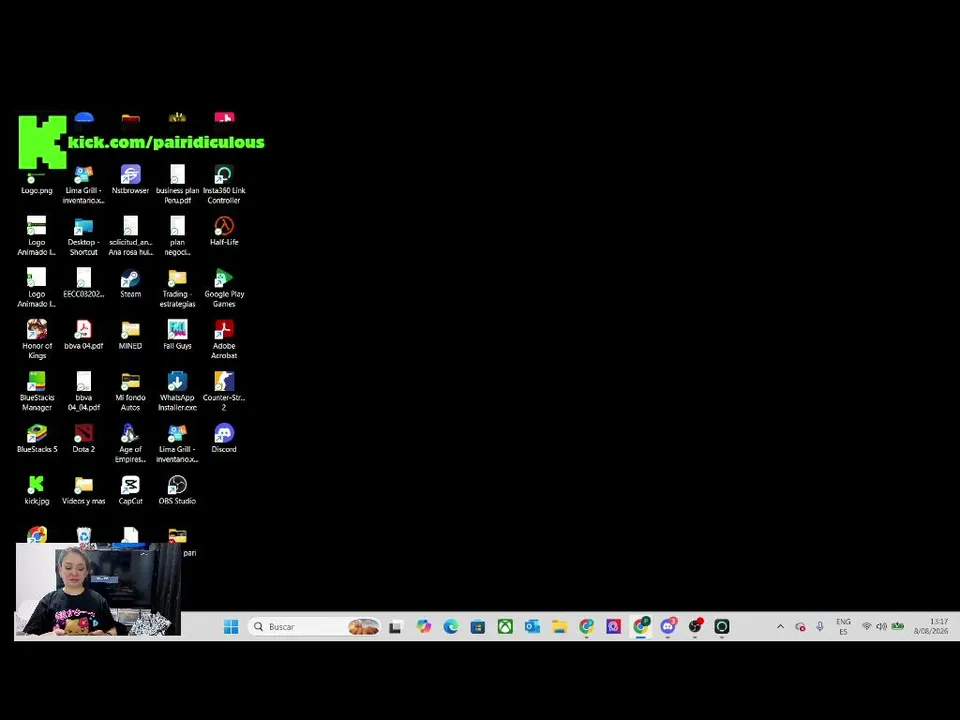The image size is (960, 720).
Task: Open the Nstbrowser desktop shortcut
Action: [x=130, y=179]
